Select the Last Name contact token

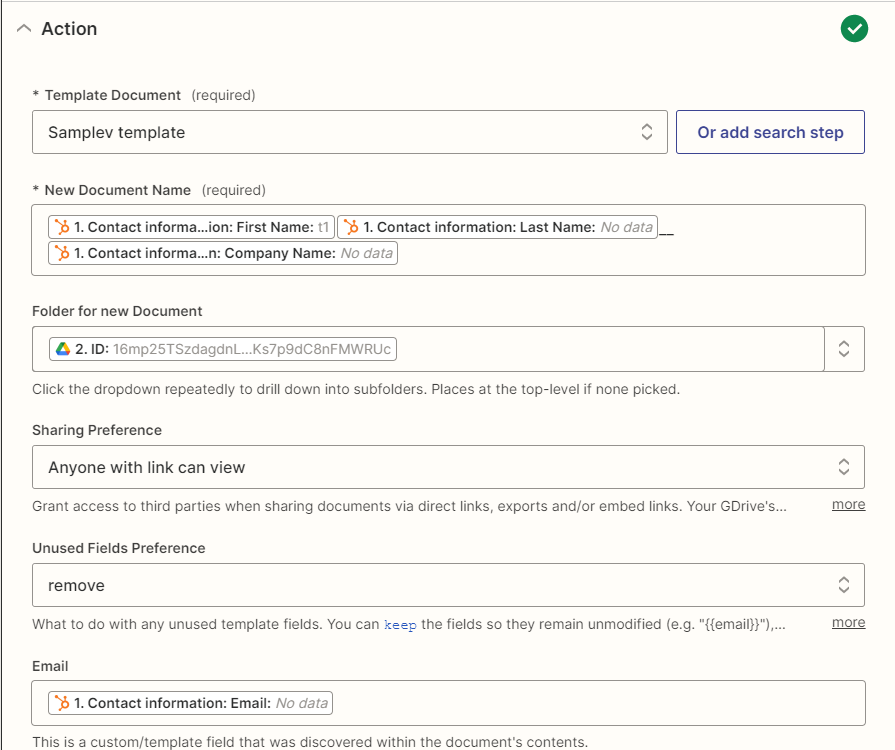click(497, 227)
